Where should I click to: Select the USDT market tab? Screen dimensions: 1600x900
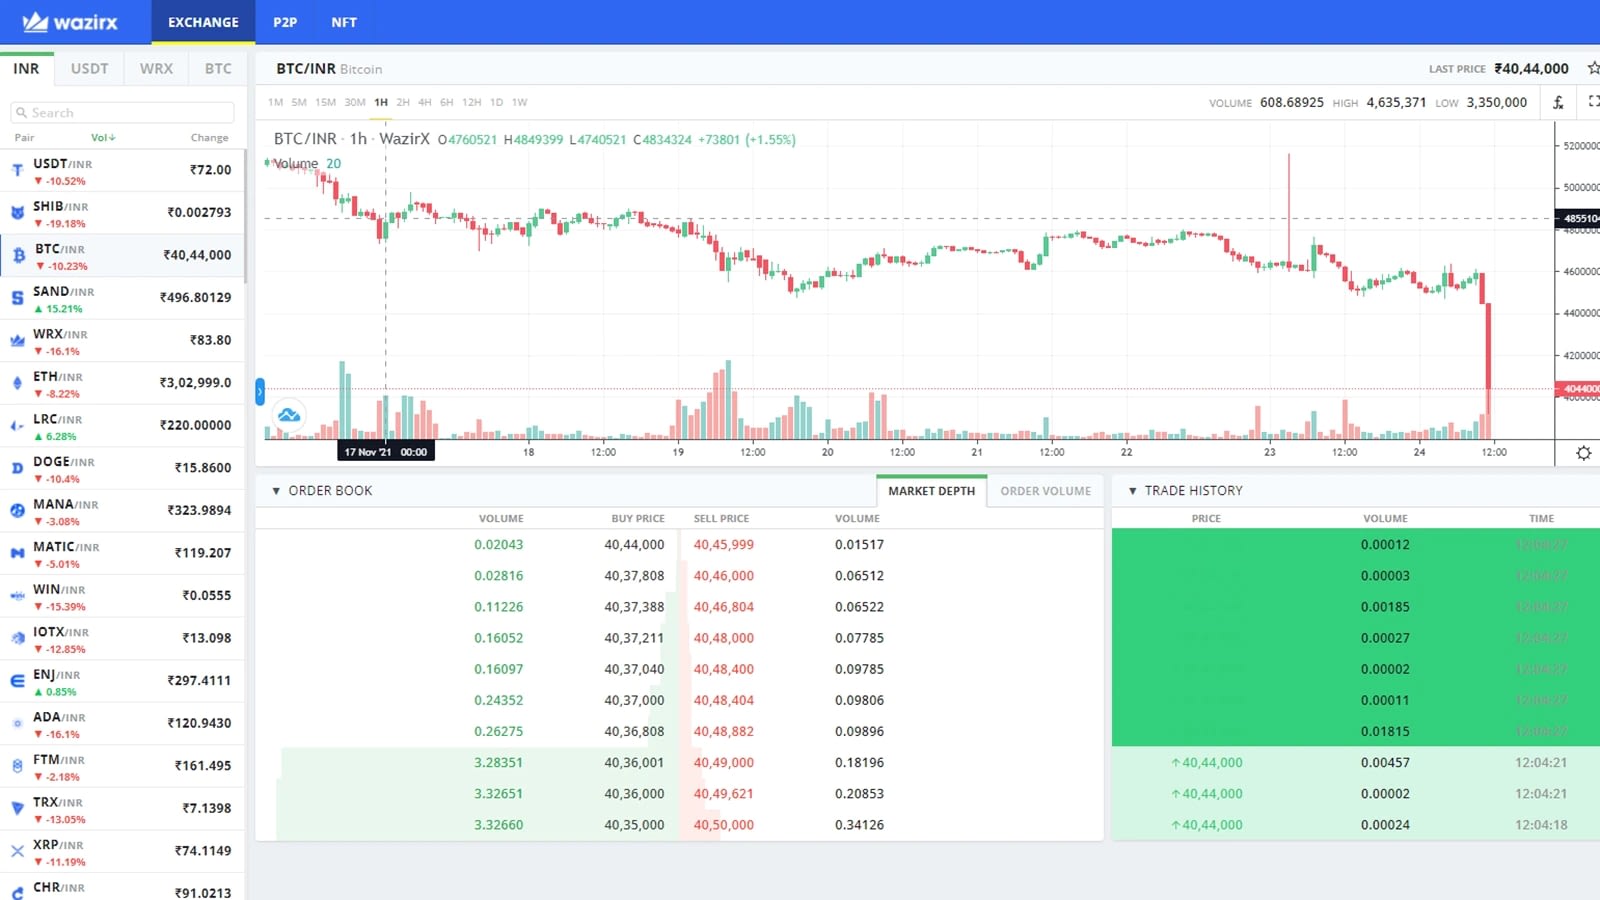(x=89, y=68)
